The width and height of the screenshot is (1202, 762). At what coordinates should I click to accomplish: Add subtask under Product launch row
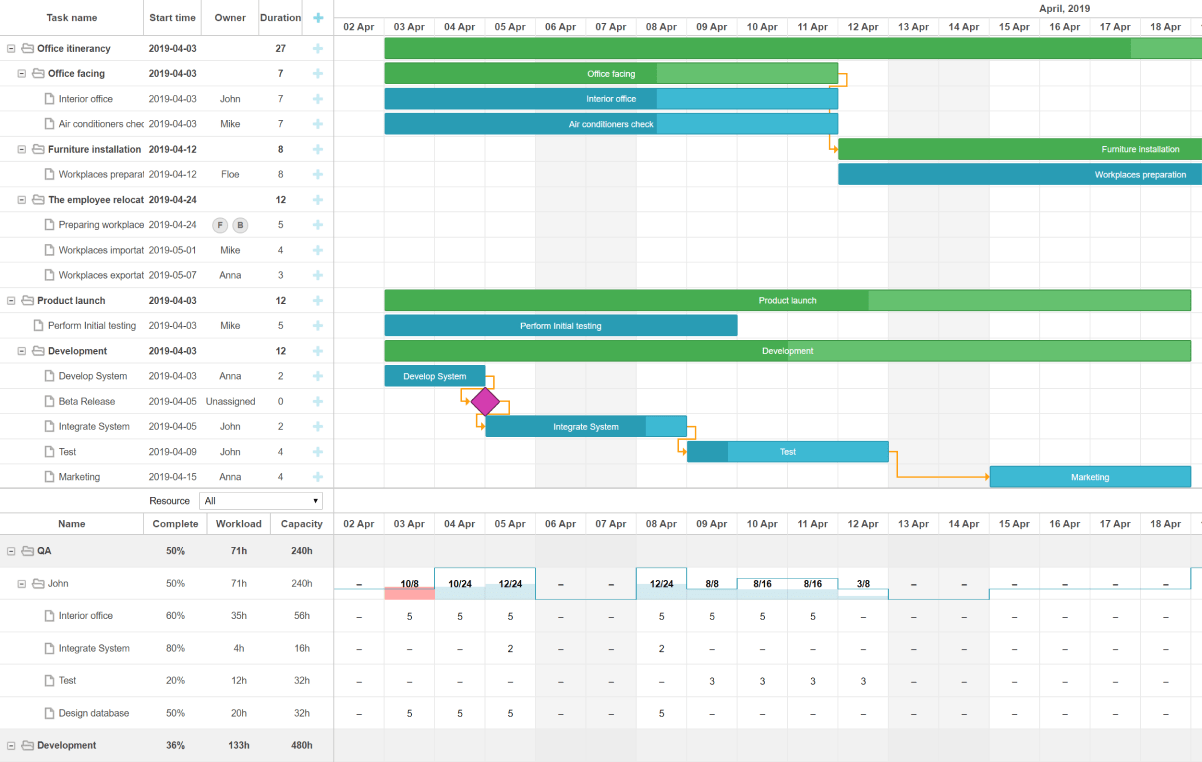(x=318, y=300)
